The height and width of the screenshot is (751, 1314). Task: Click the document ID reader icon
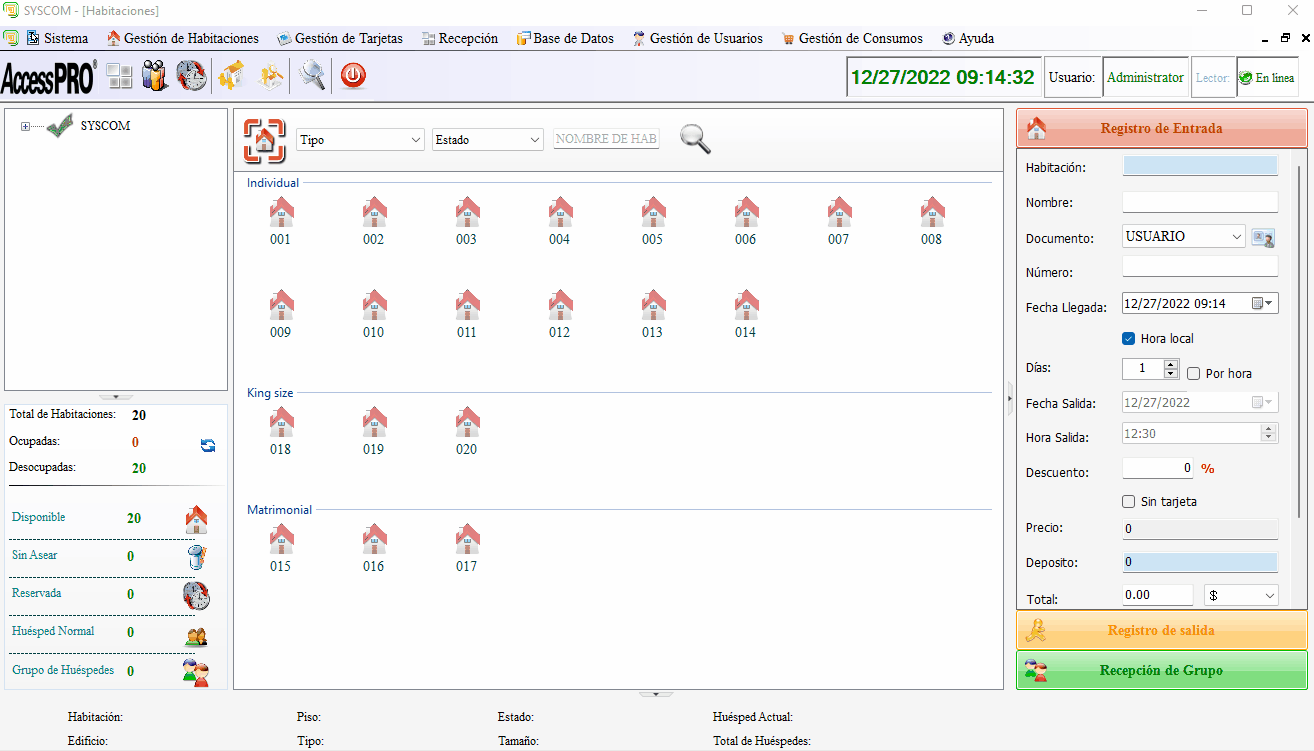click(1264, 238)
